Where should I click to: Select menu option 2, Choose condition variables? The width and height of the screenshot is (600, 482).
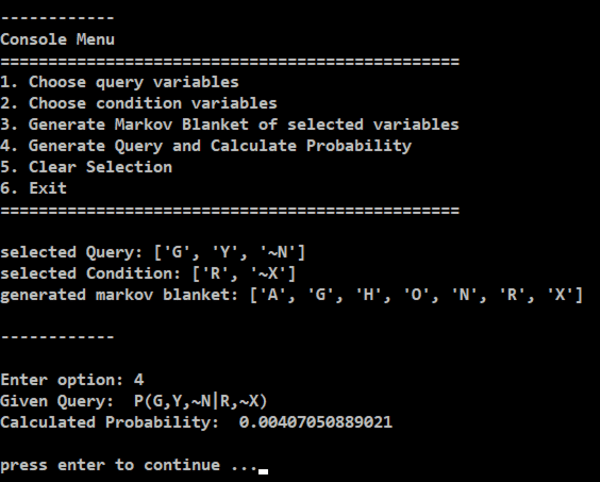pos(139,103)
